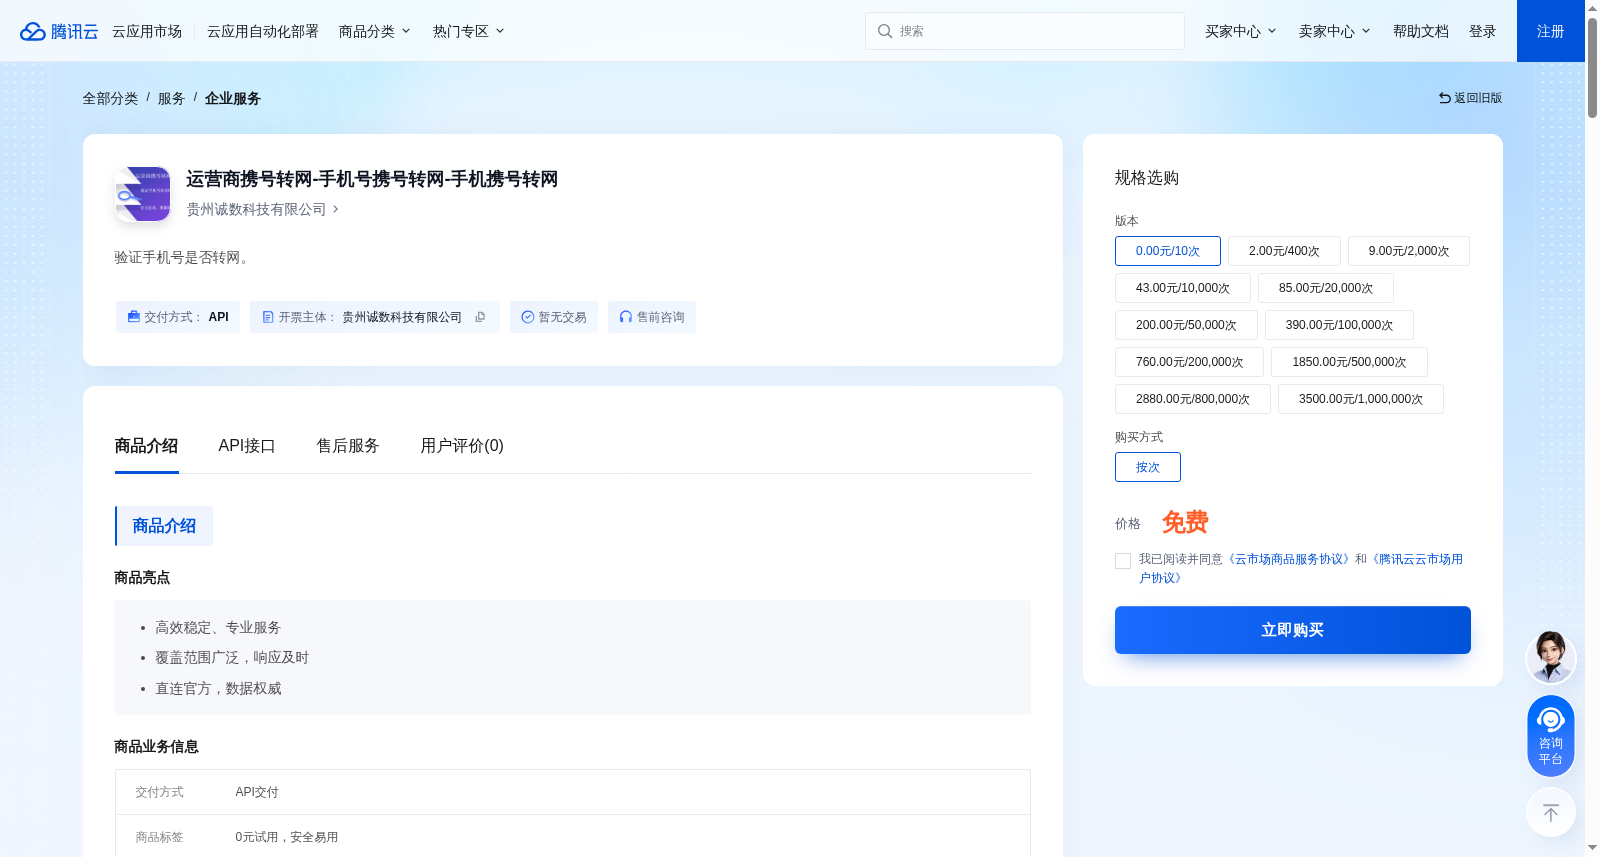The width and height of the screenshot is (1600, 857).
Task: Open the 贵州诚数科技有限公司 vendor page chevron
Action: tap(335, 209)
